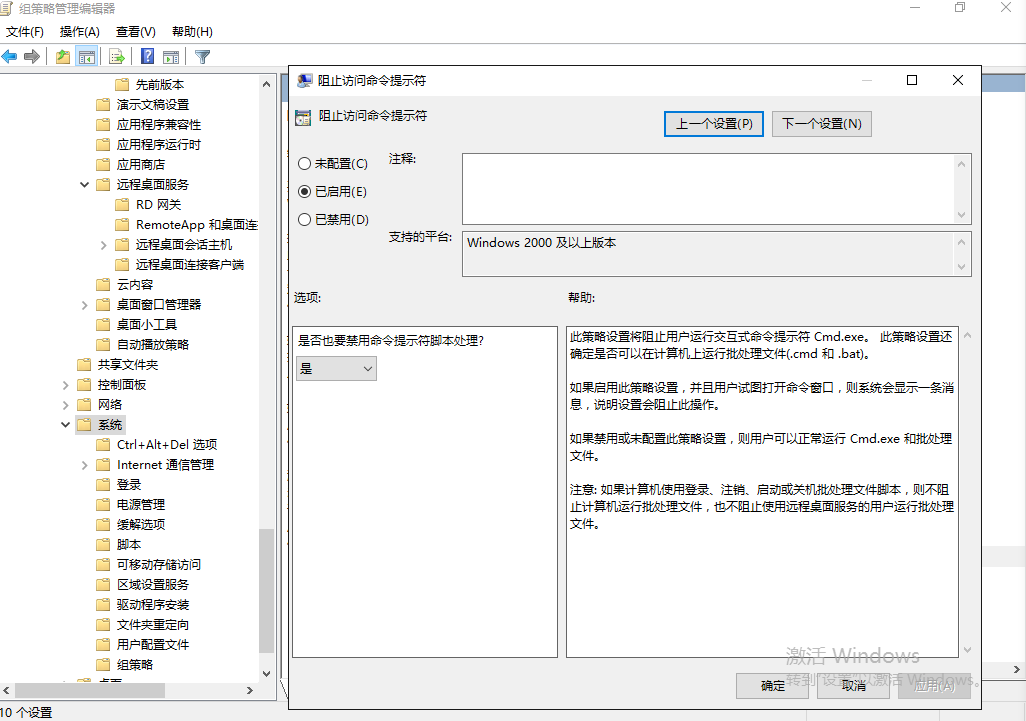Click the policy icon in dialog title bar
The height and width of the screenshot is (721, 1026).
(x=304, y=80)
